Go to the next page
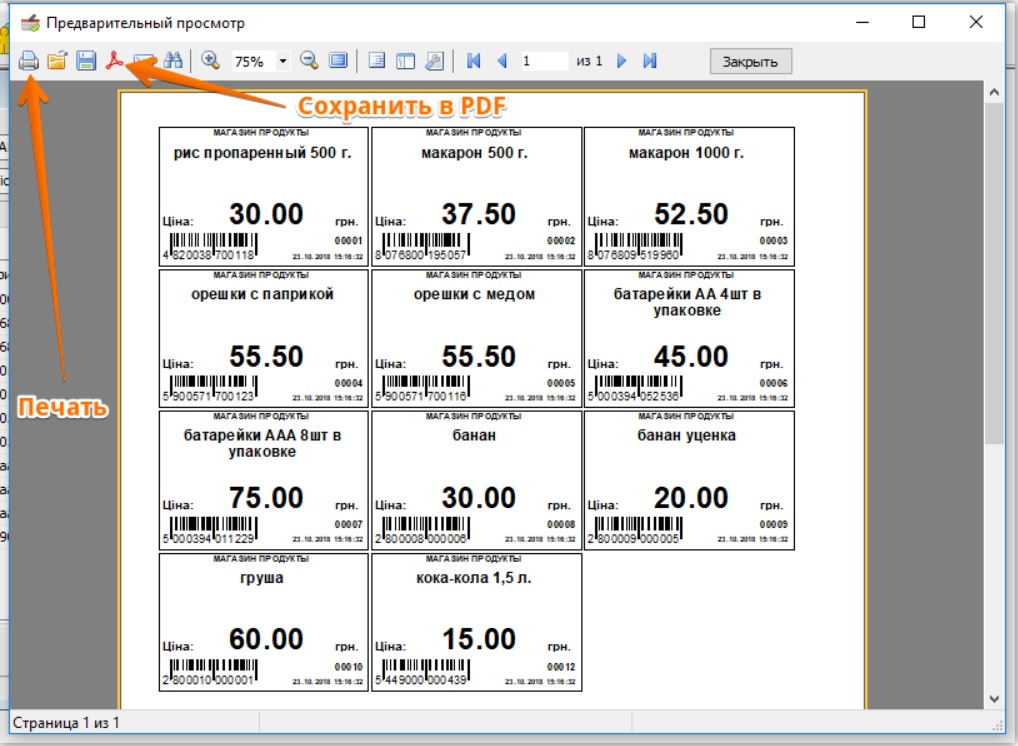This screenshot has width=1018, height=746. tap(621, 61)
